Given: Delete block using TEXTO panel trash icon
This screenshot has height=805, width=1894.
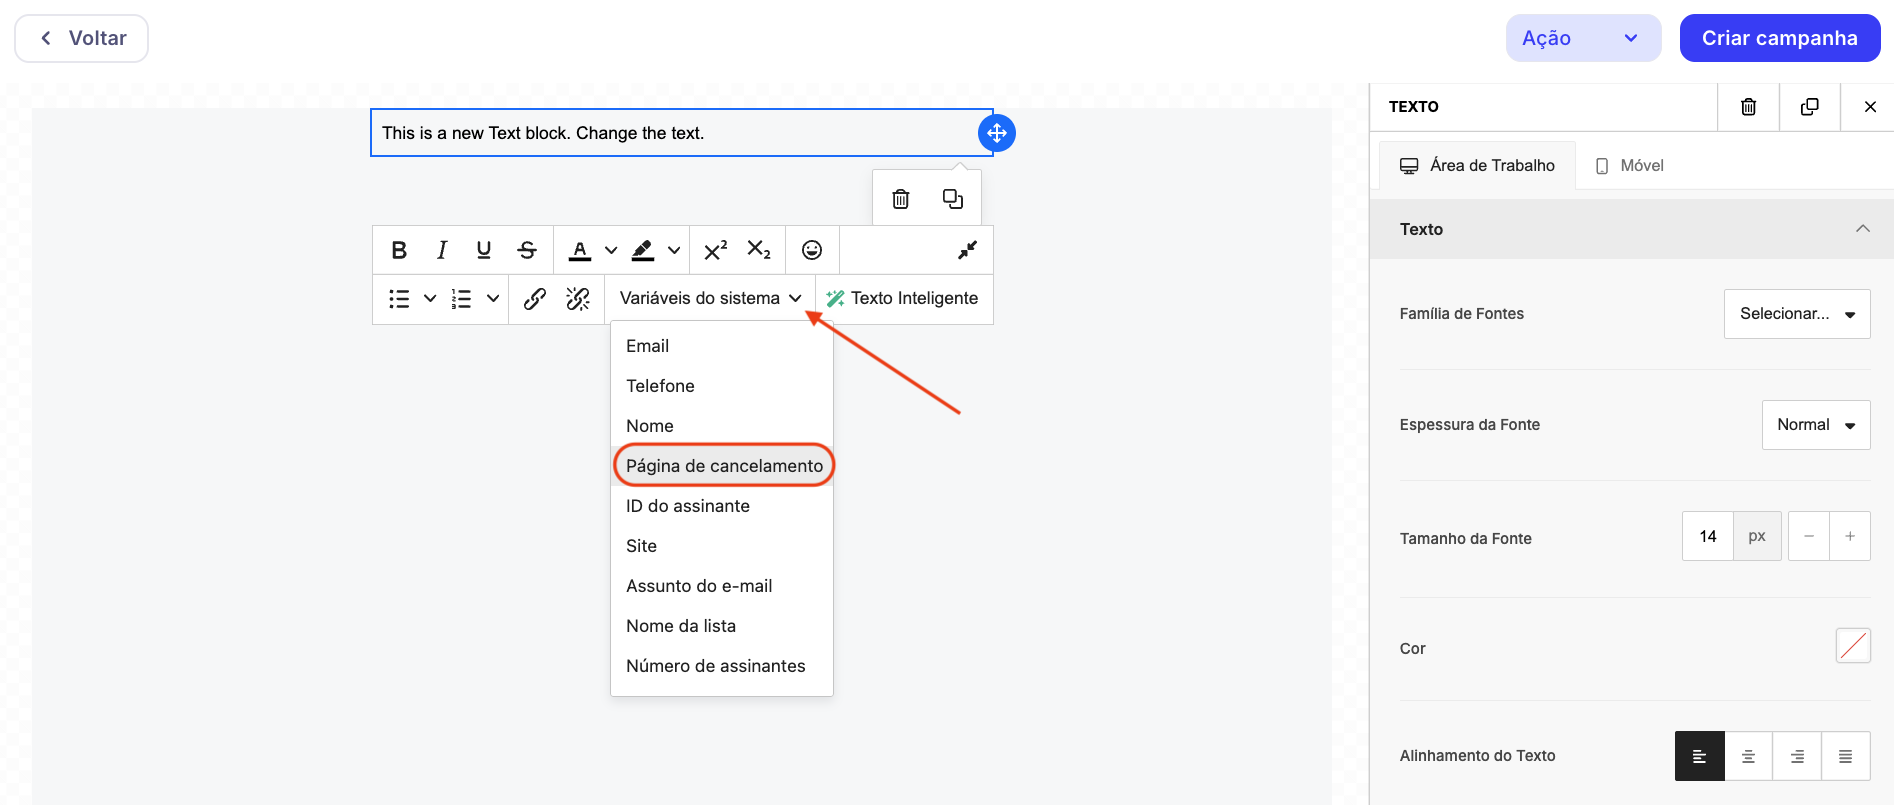Looking at the screenshot, I should point(1748,107).
